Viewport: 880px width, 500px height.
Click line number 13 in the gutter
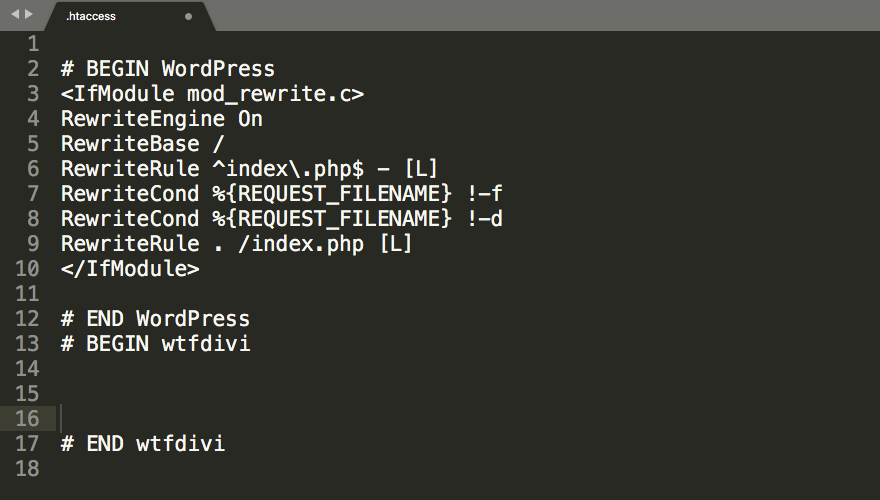point(27,344)
